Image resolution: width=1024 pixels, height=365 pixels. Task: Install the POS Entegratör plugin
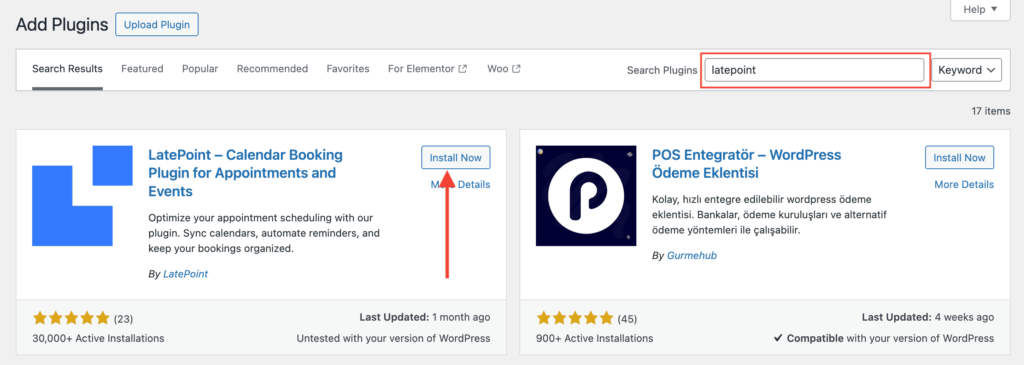click(959, 157)
